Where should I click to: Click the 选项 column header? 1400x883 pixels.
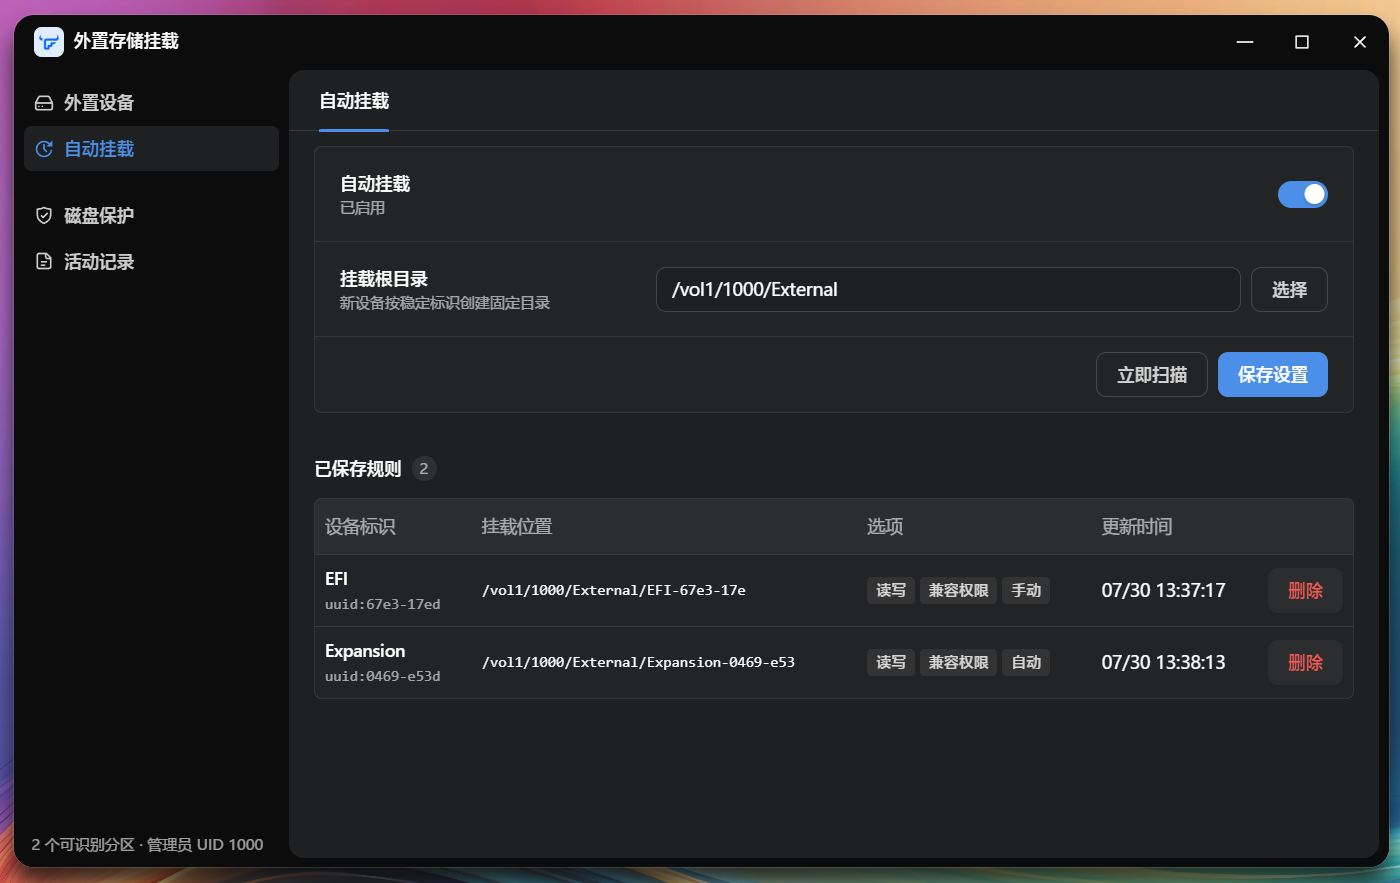[885, 527]
